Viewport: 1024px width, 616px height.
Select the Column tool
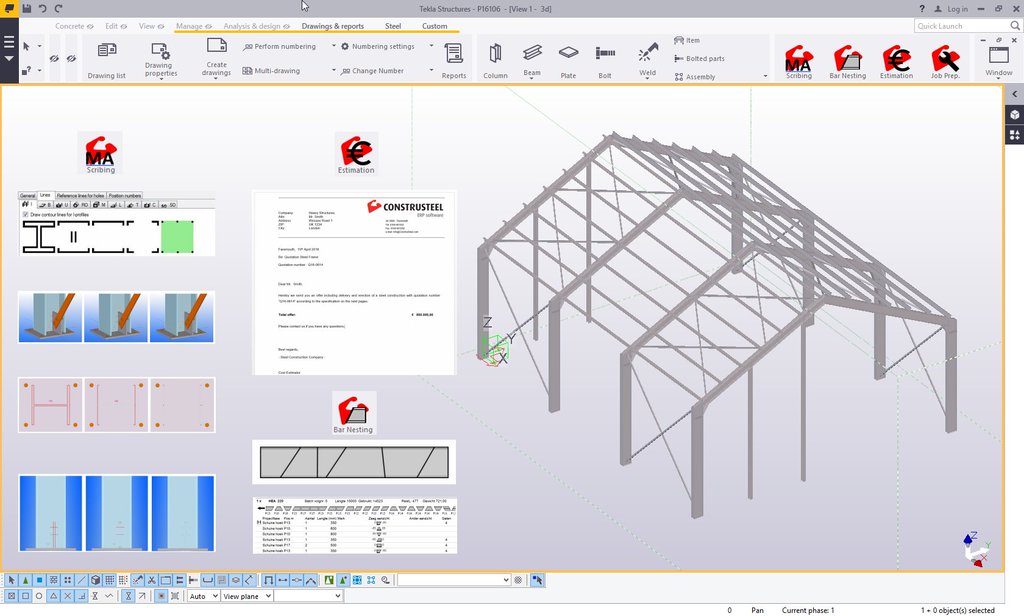coord(495,61)
